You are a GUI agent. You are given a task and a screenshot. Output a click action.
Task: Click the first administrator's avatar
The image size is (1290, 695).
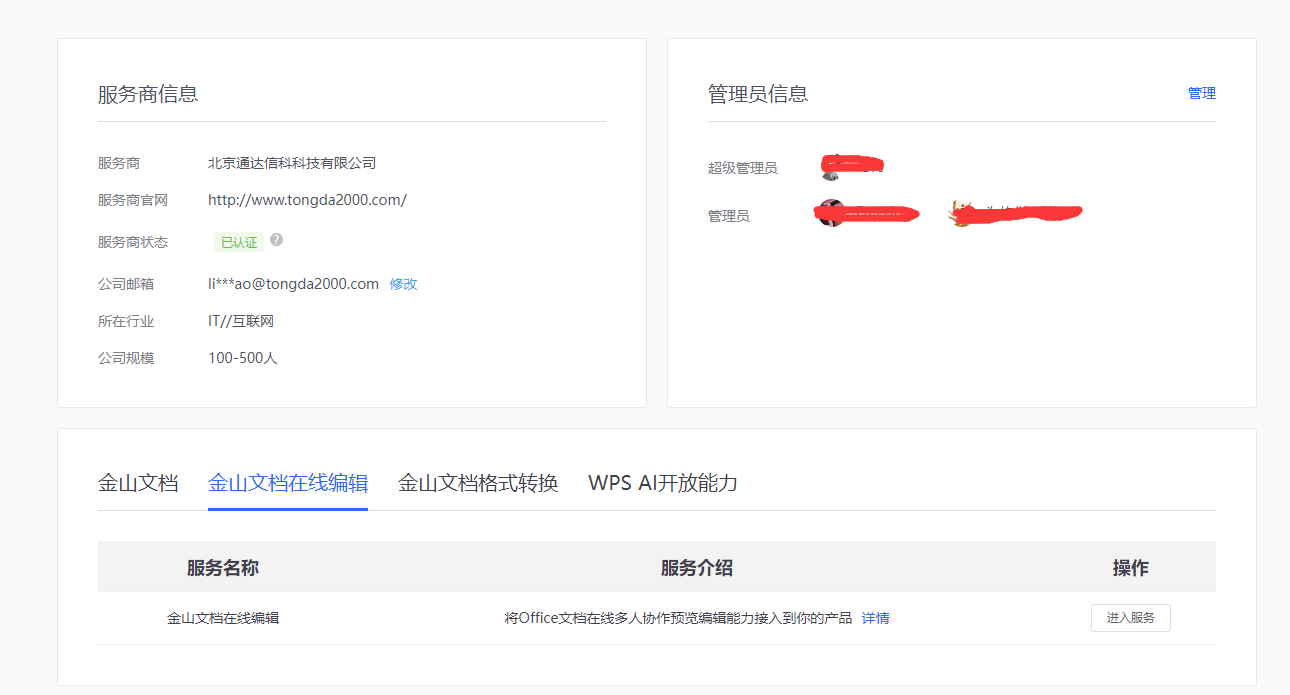(829, 214)
